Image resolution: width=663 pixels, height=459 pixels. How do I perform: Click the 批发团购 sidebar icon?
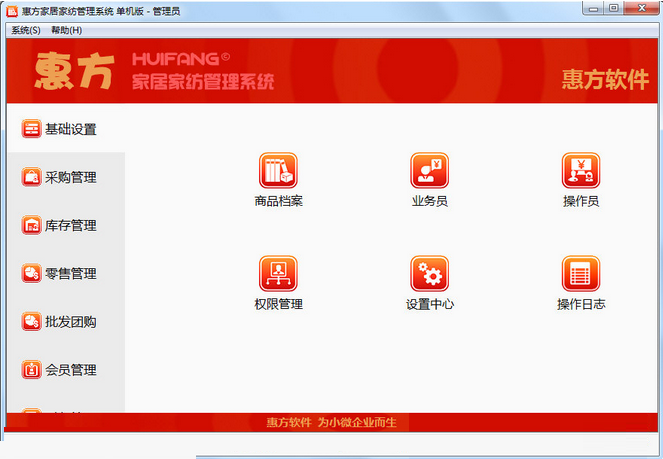(31, 322)
